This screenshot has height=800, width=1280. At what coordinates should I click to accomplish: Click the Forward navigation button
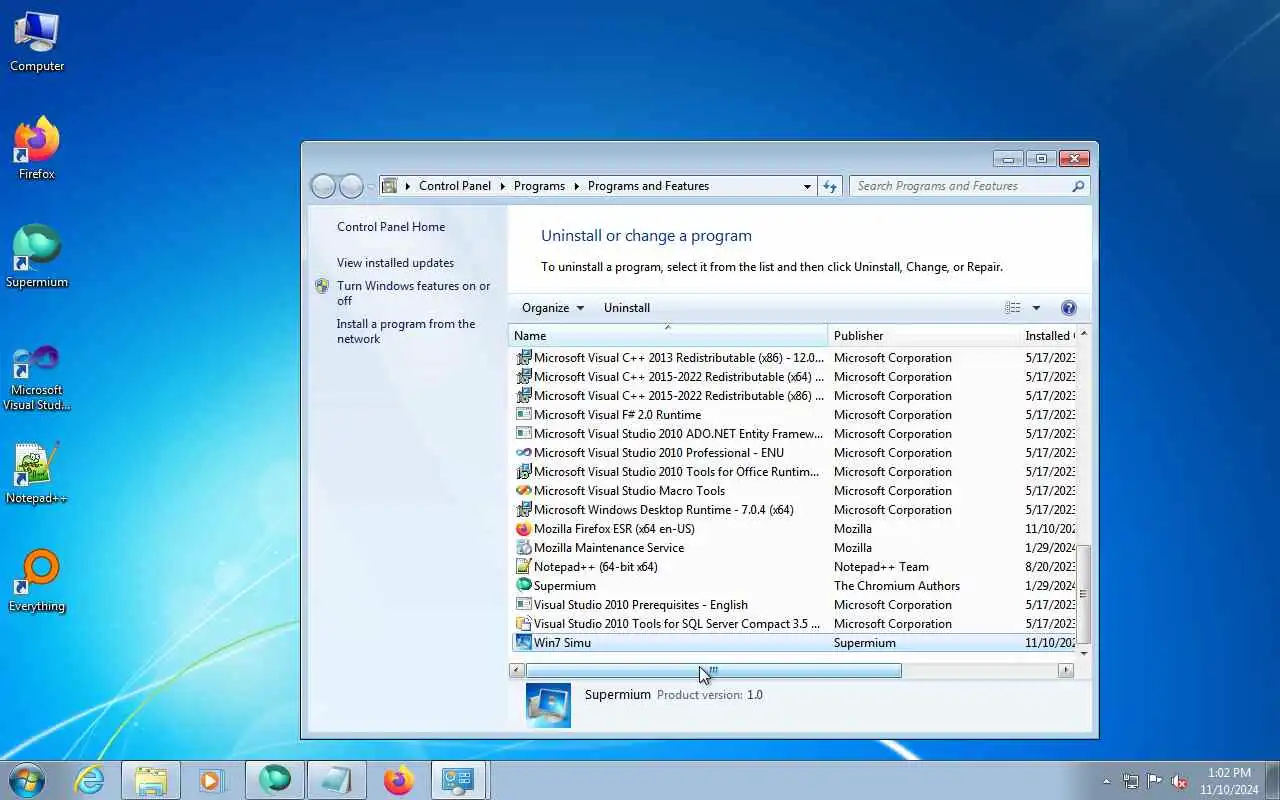[351, 186]
